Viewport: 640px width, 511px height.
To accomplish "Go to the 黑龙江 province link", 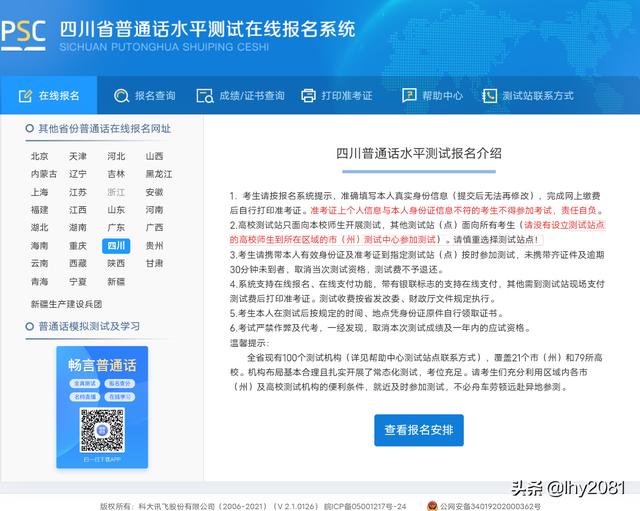I will point(153,174).
